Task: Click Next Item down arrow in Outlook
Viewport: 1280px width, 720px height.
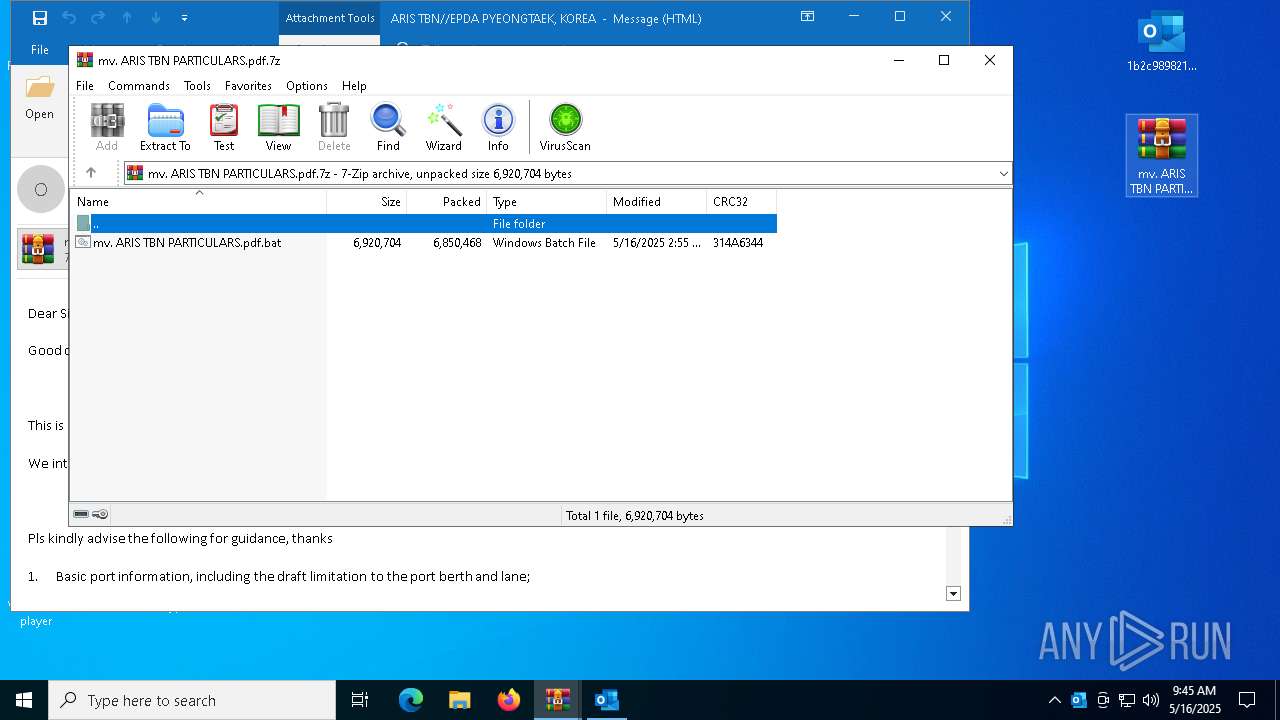Action: point(156,18)
